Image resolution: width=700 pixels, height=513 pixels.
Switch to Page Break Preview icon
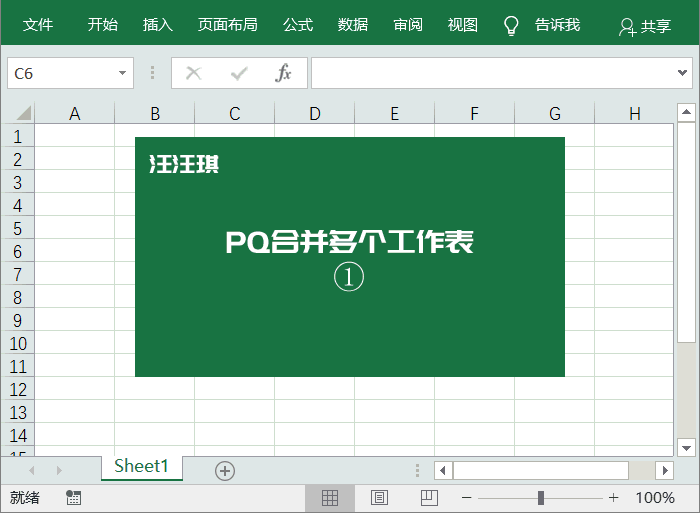(429, 497)
